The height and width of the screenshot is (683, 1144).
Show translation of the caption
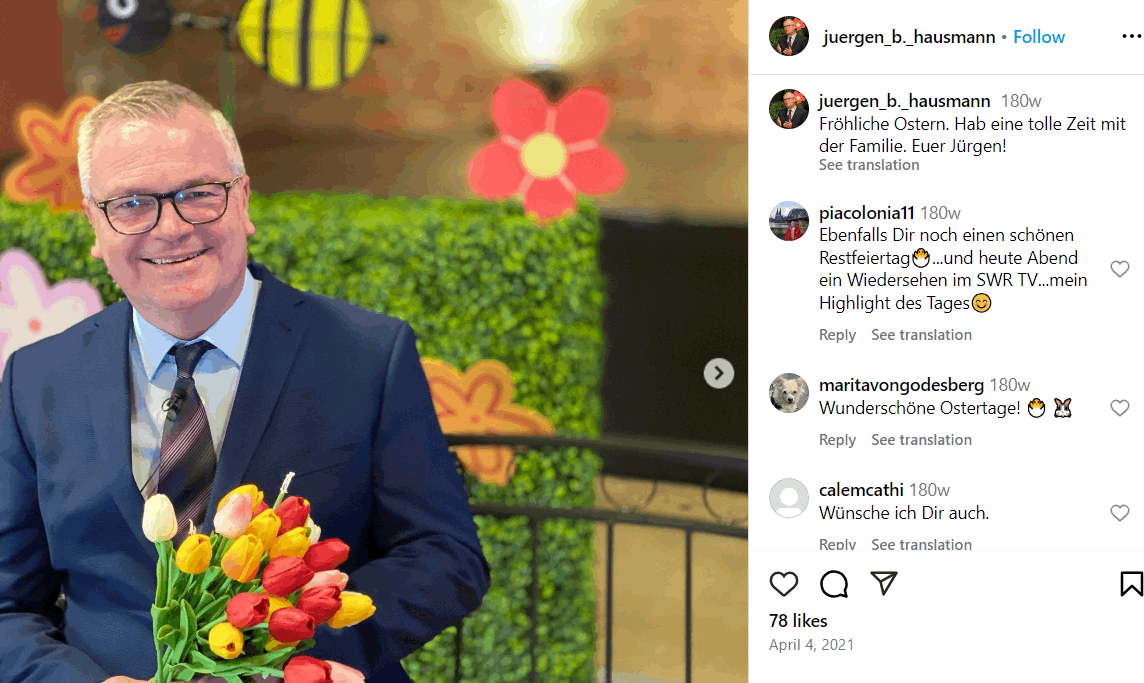[x=869, y=165]
